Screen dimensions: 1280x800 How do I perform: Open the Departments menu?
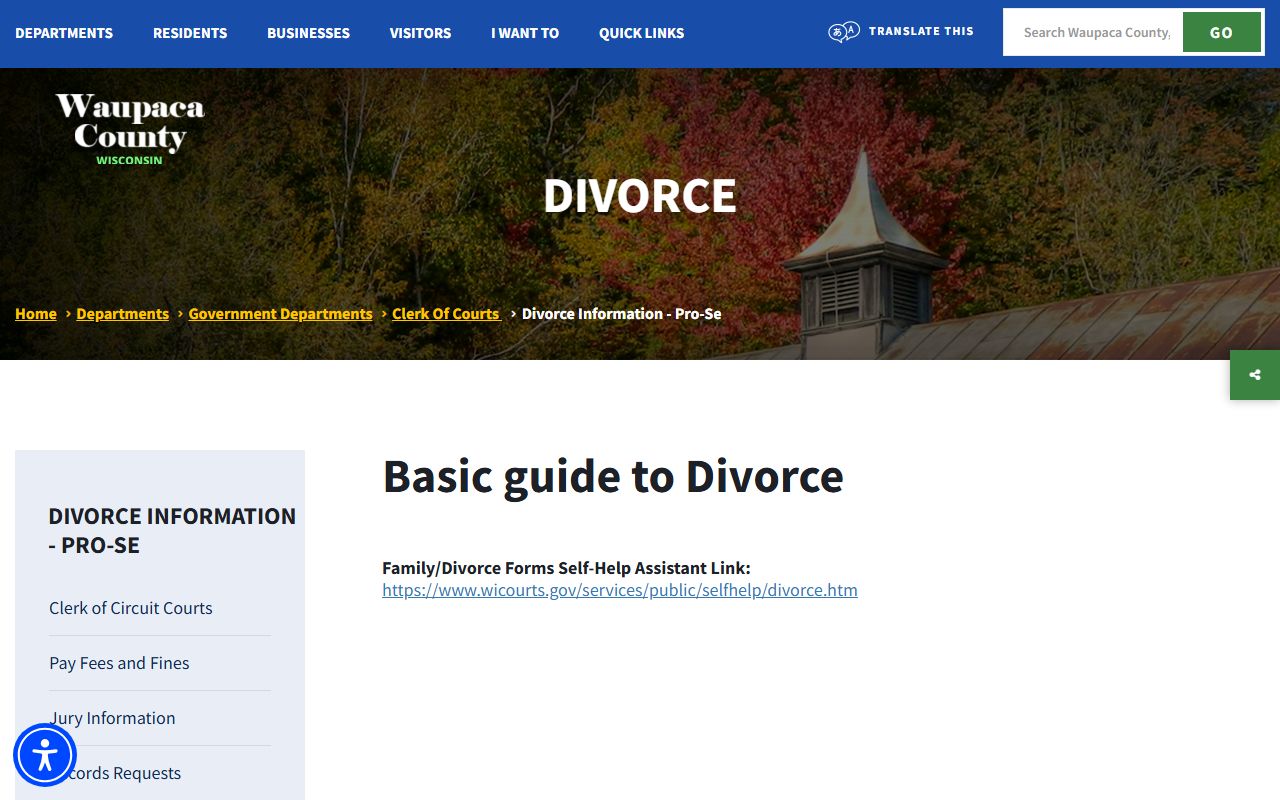tap(64, 33)
